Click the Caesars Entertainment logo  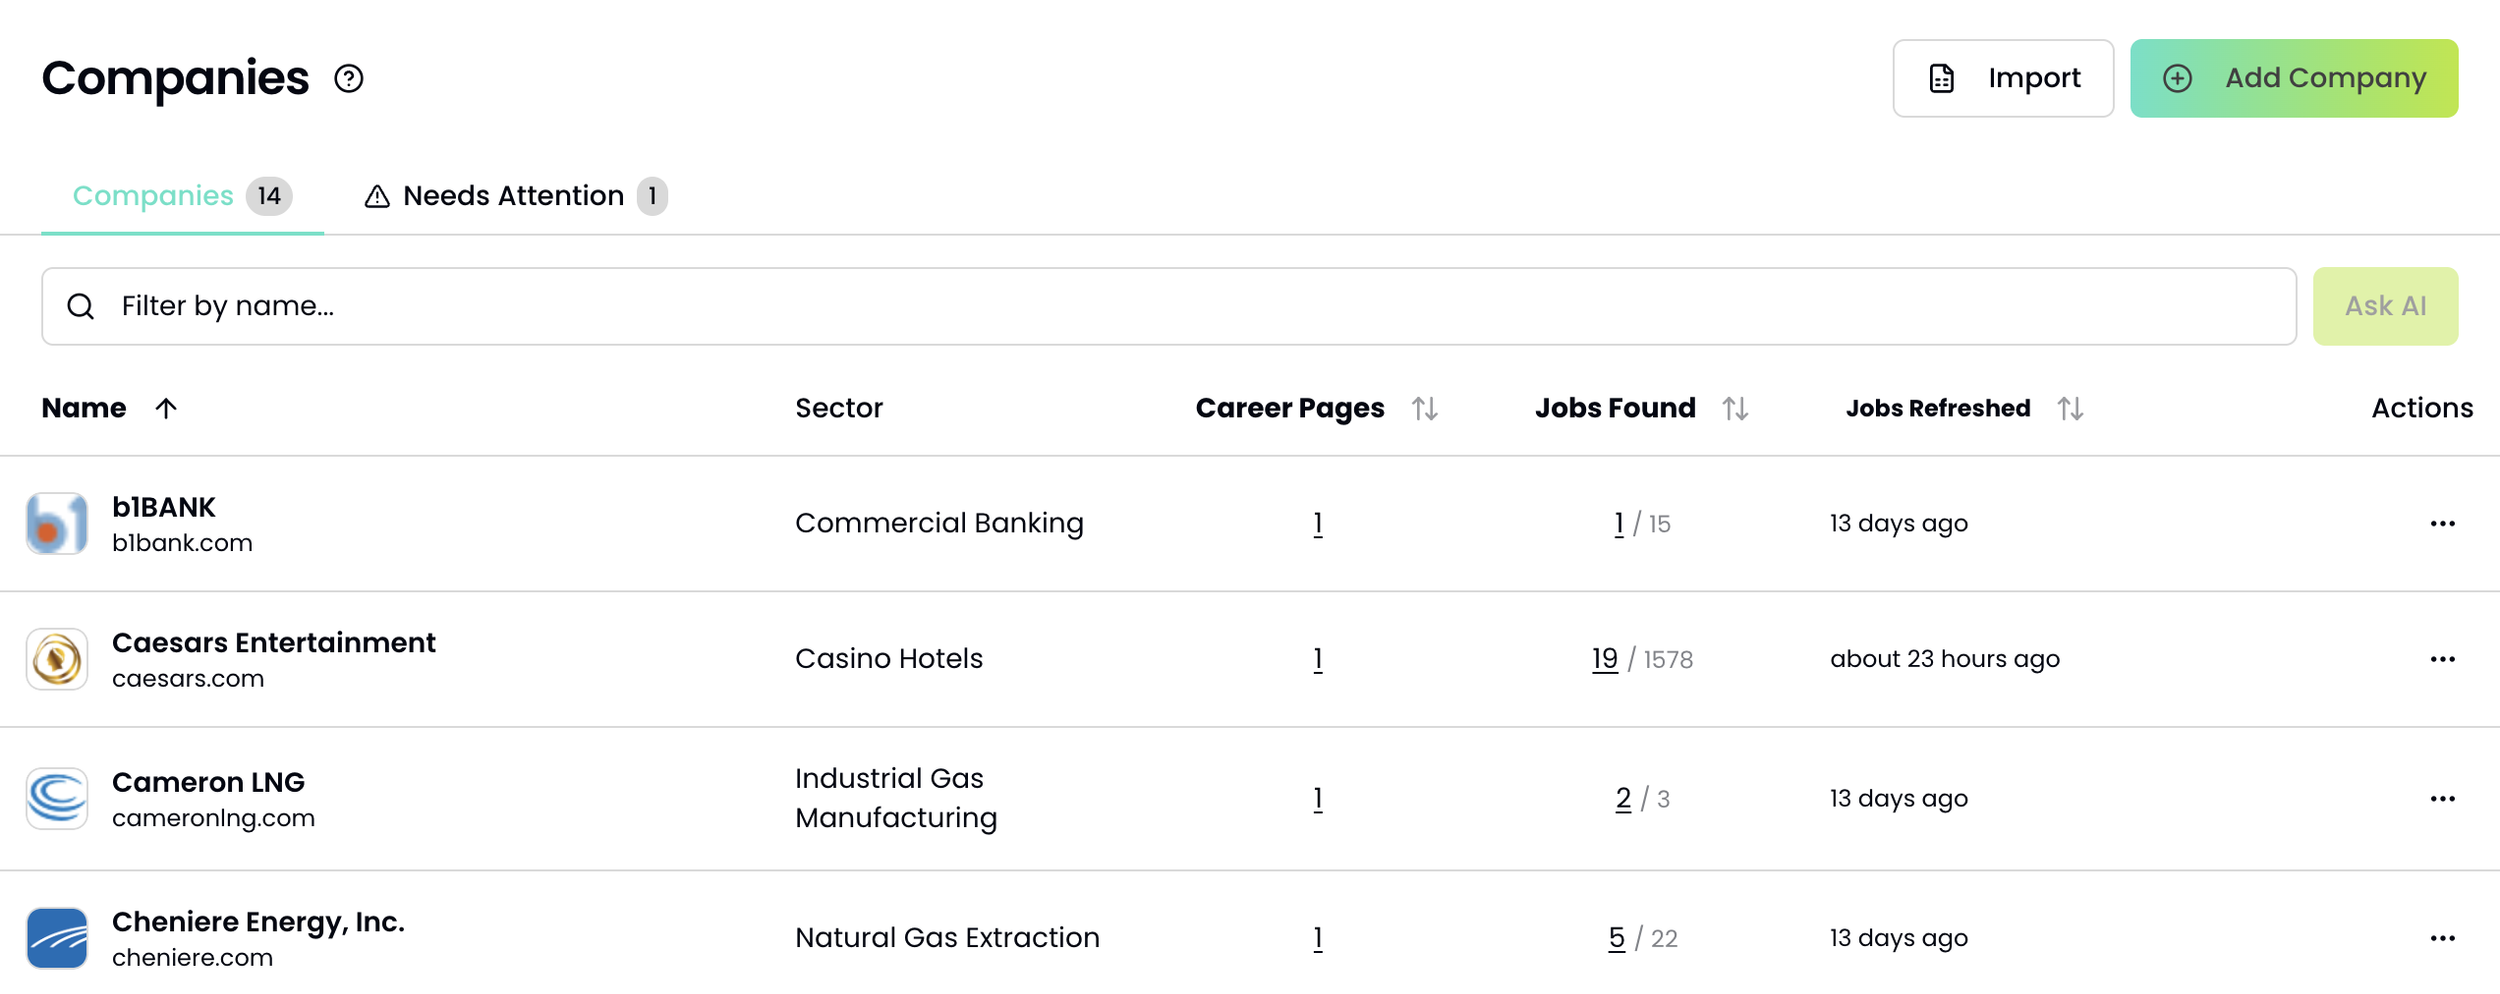tap(57, 659)
